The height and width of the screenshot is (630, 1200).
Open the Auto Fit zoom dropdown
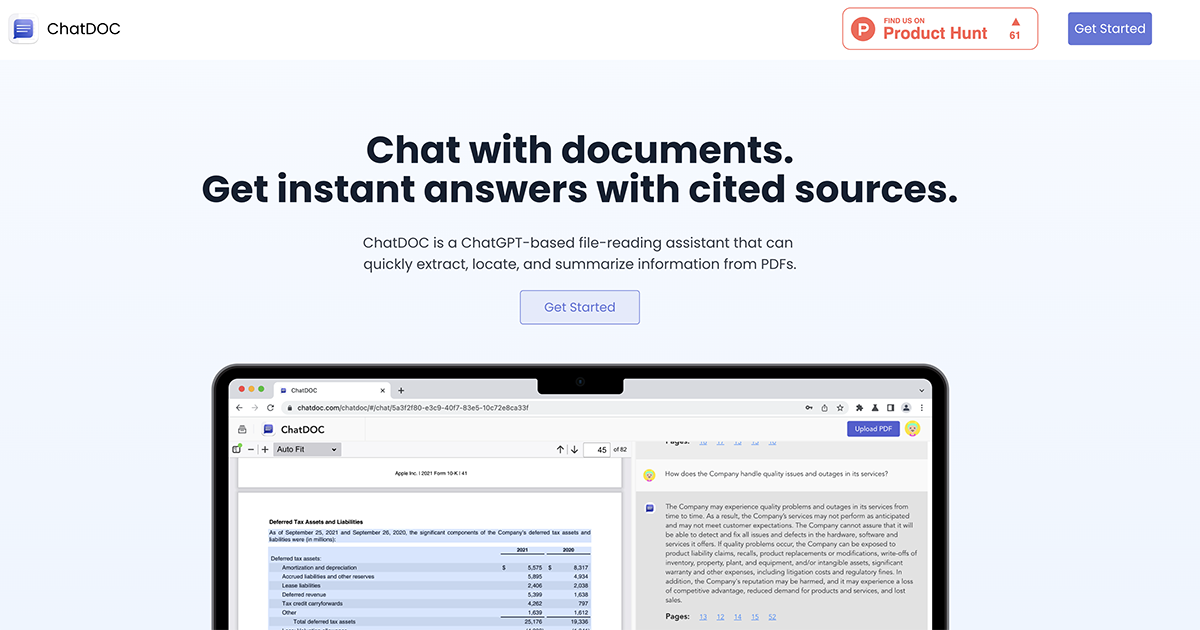tap(307, 449)
